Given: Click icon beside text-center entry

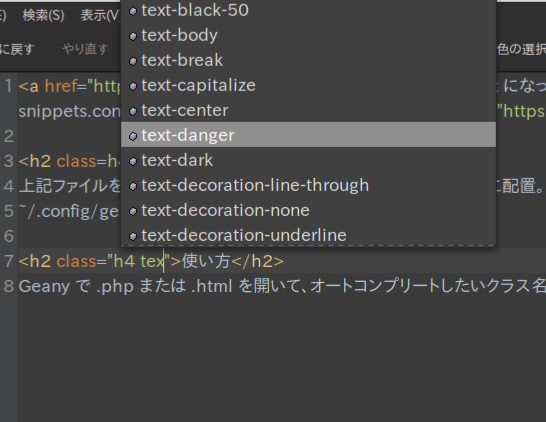Looking at the screenshot, I should coord(133,111).
